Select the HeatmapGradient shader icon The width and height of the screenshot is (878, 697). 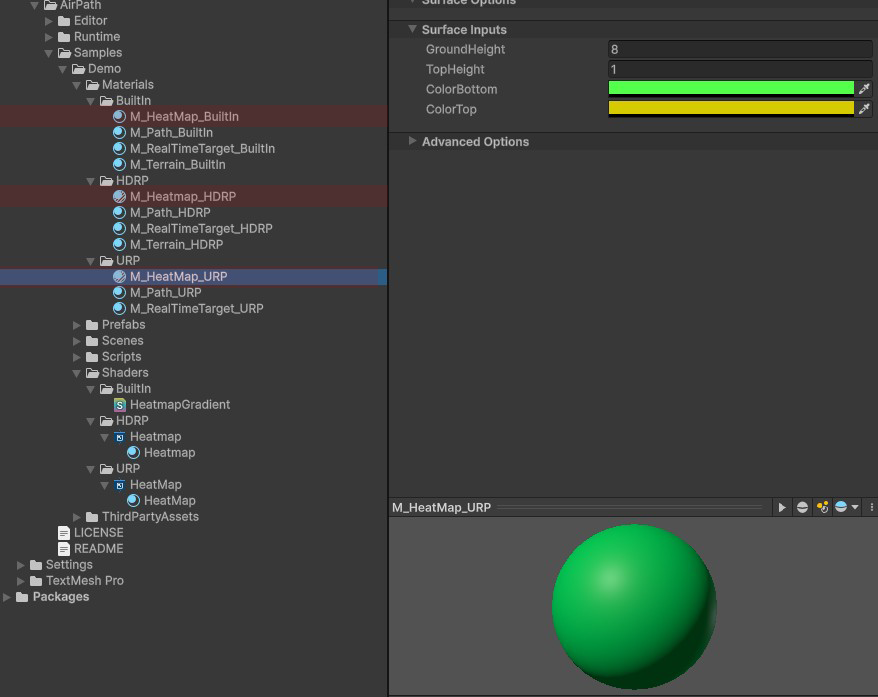120,405
